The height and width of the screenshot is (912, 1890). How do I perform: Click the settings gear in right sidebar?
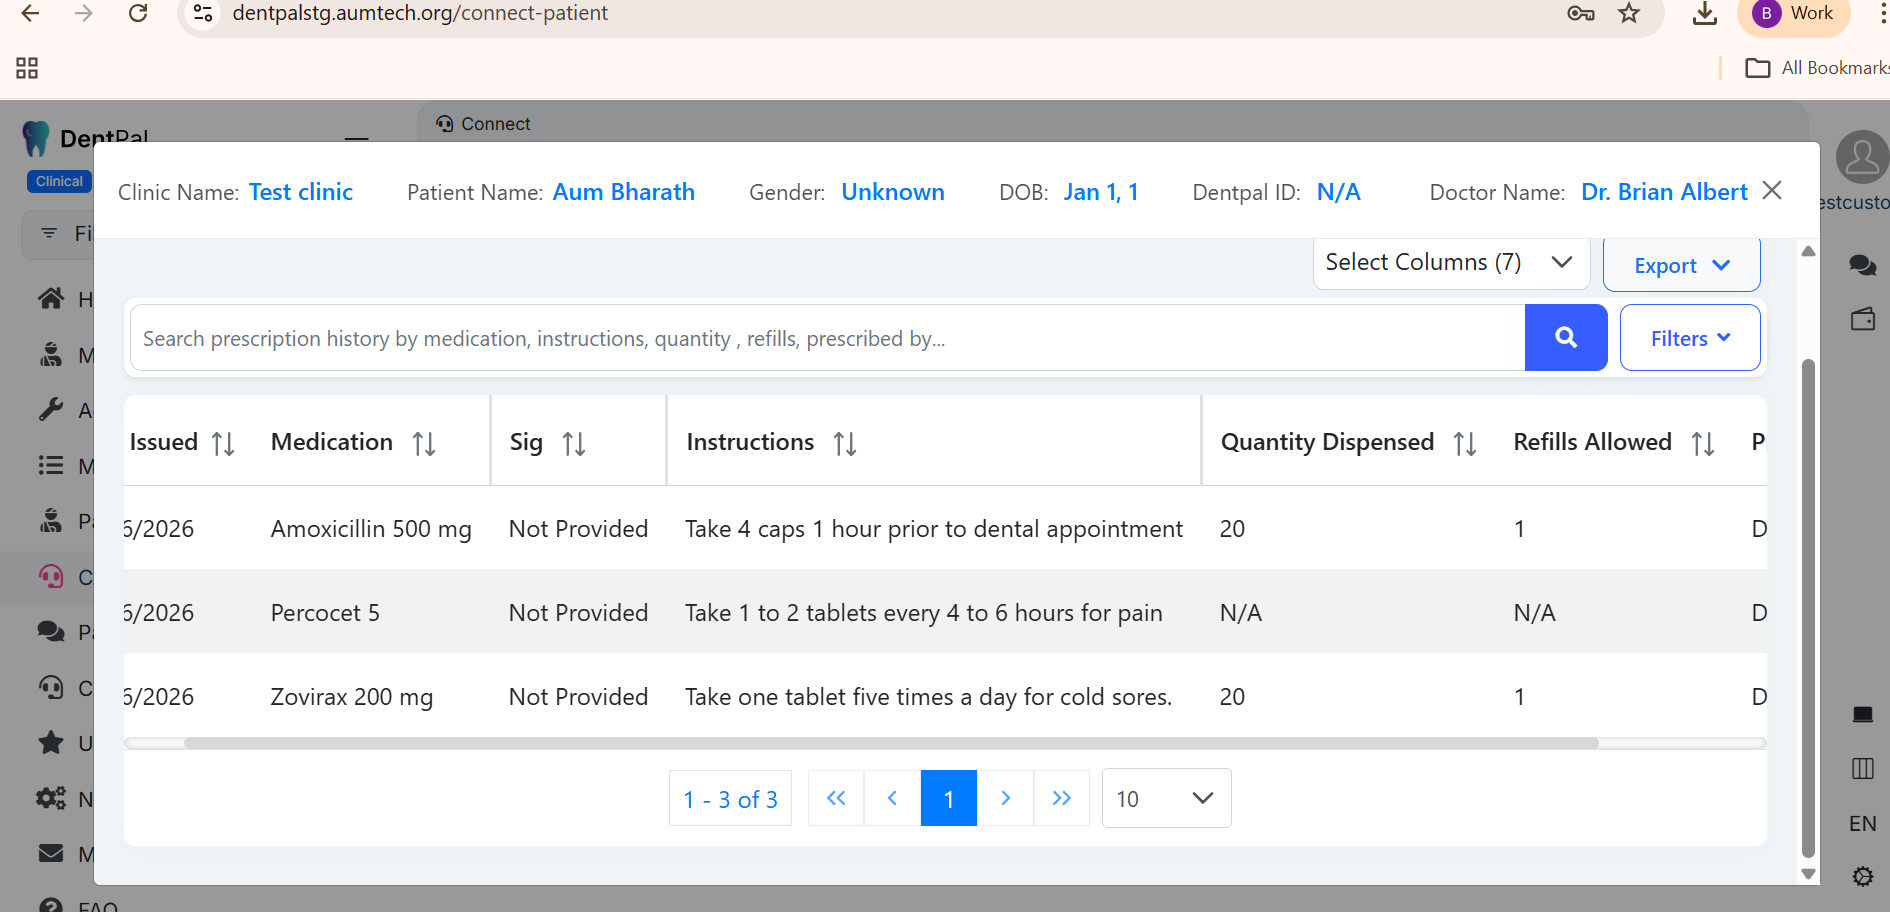point(1862,877)
